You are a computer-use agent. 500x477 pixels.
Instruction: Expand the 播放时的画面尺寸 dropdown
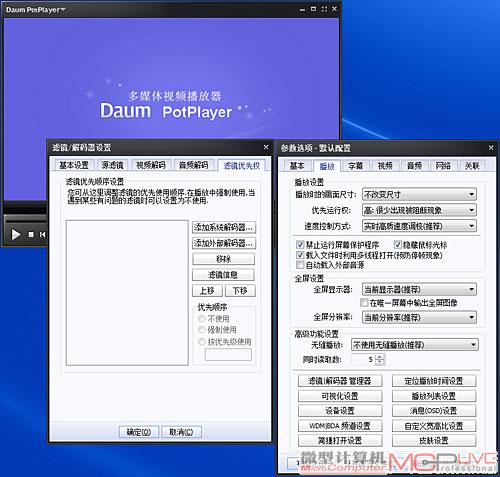[x=419, y=194]
